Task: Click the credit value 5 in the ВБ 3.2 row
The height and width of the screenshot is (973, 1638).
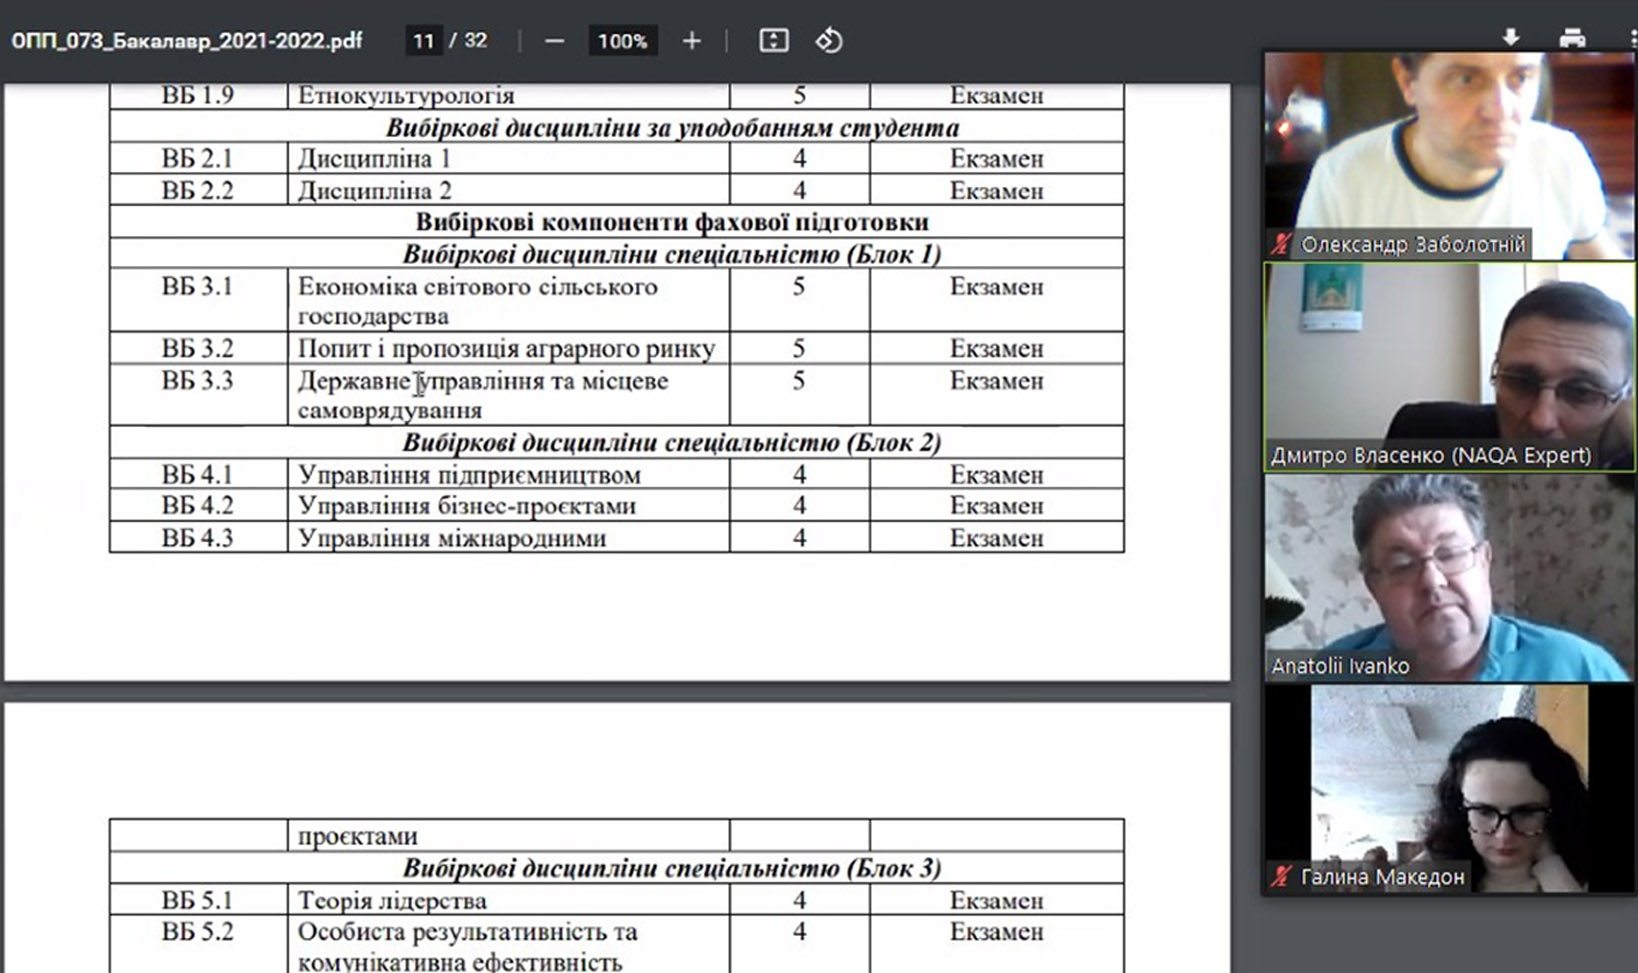Action: [x=799, y=349]
